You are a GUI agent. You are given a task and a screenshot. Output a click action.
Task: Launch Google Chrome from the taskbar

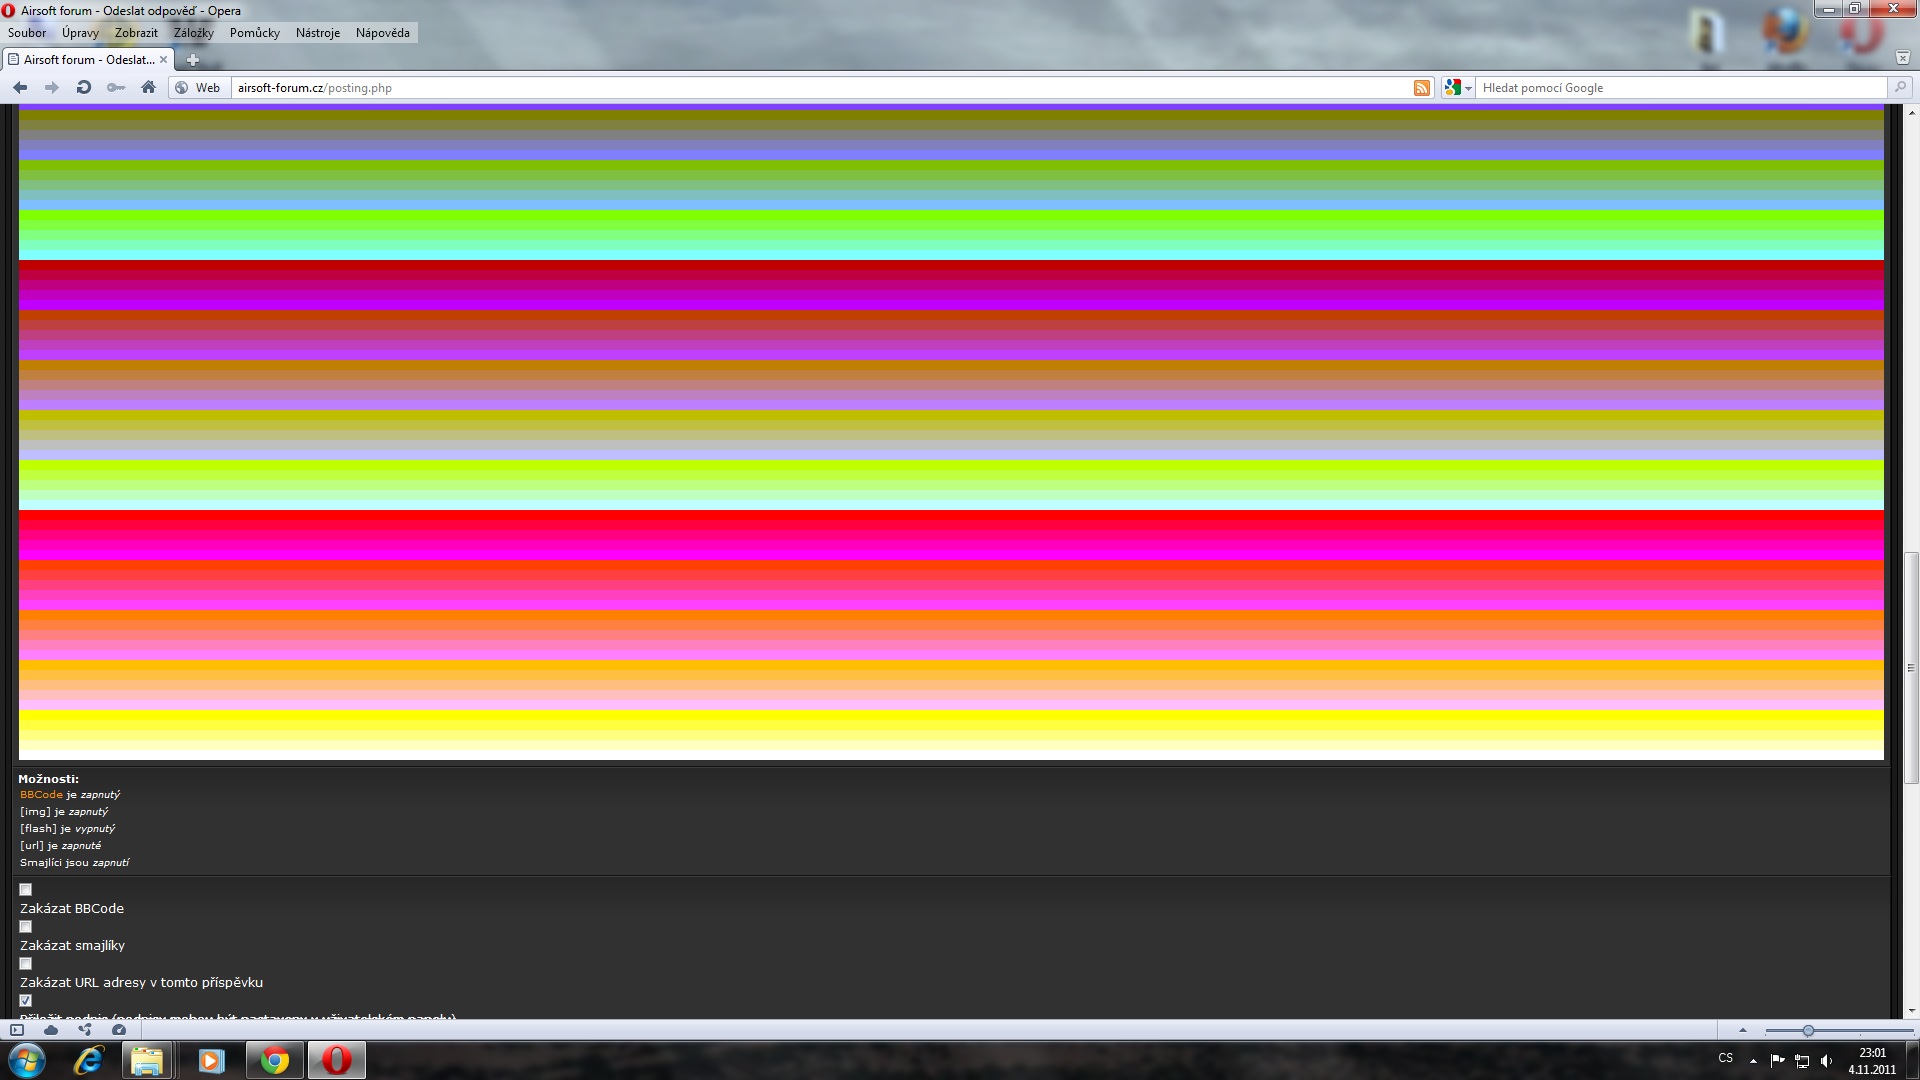coord(275,1060)
